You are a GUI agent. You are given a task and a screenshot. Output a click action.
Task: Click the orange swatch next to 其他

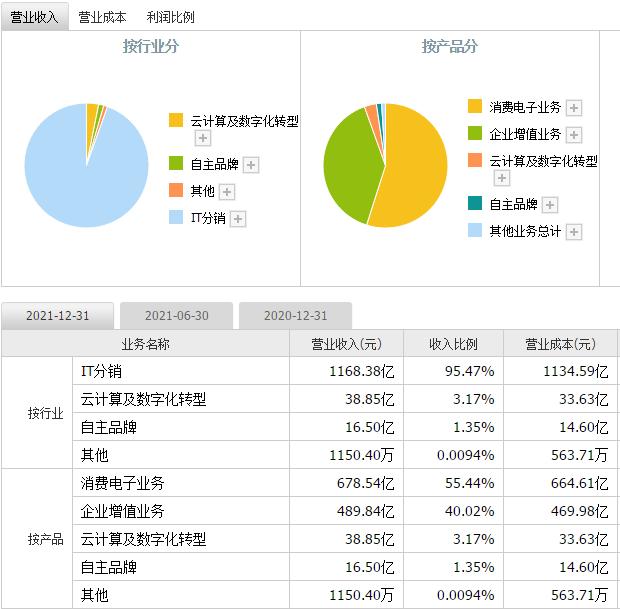point(176,190)
